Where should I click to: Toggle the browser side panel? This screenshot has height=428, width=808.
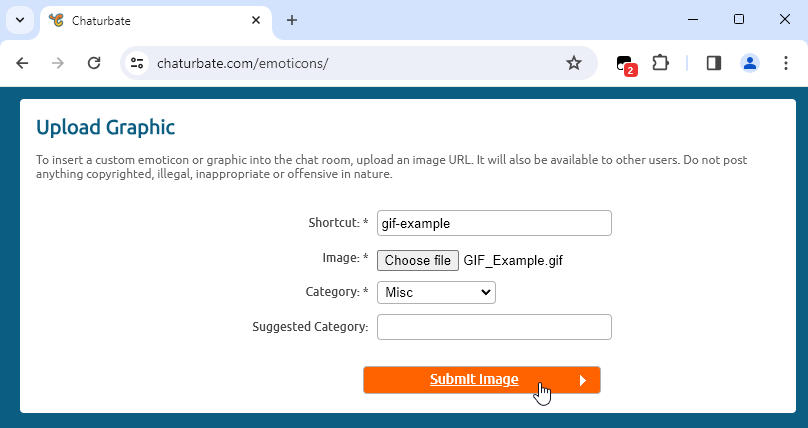point(714,63)
